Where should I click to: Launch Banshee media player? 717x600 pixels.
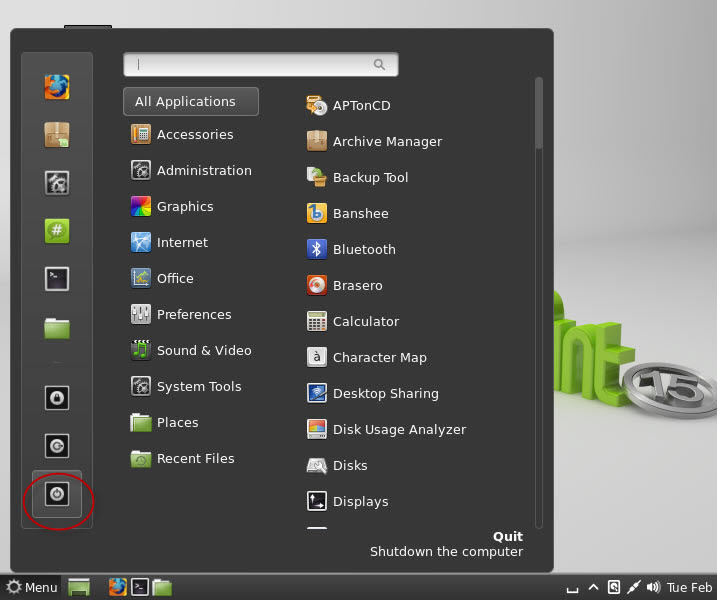click(348, 214)
